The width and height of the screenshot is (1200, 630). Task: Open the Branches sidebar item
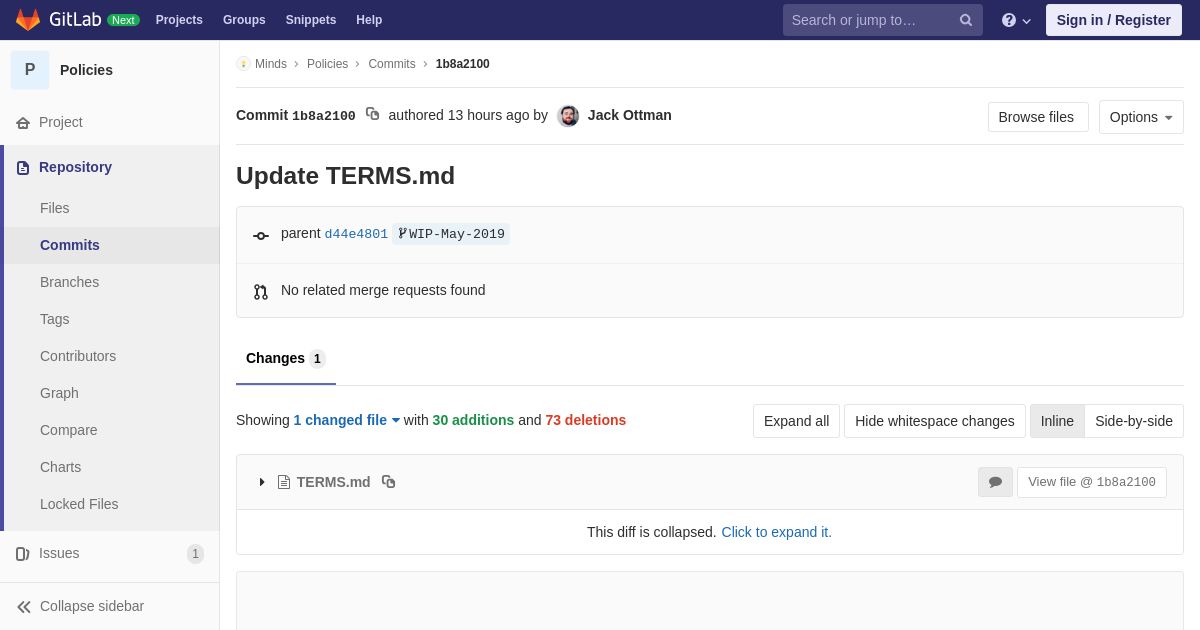69,282
